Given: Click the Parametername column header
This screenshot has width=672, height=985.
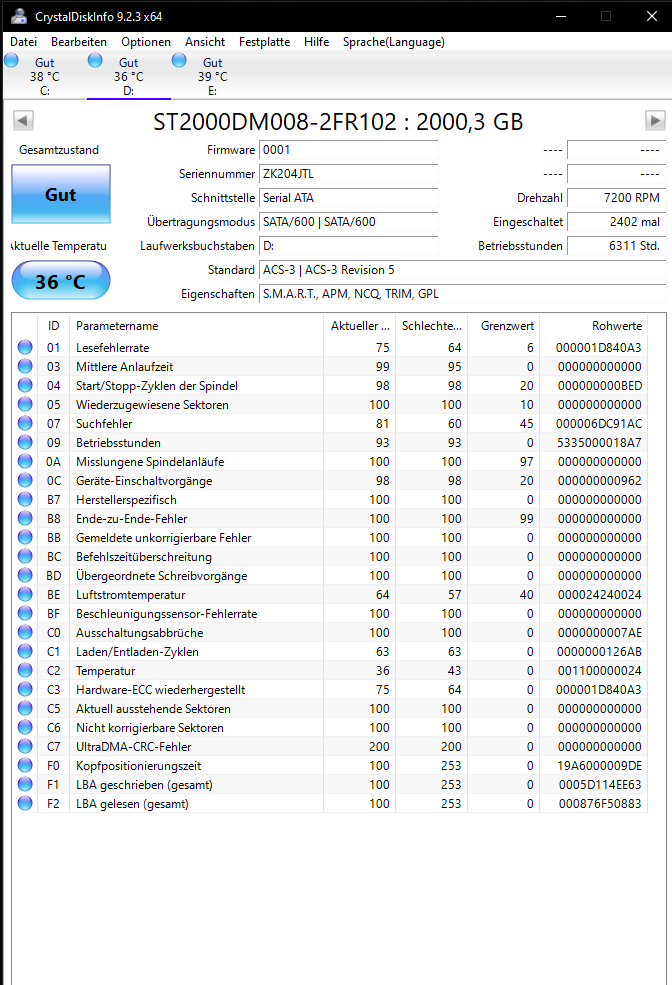Looking at the screenshot, I should click(x=196, y=326).
